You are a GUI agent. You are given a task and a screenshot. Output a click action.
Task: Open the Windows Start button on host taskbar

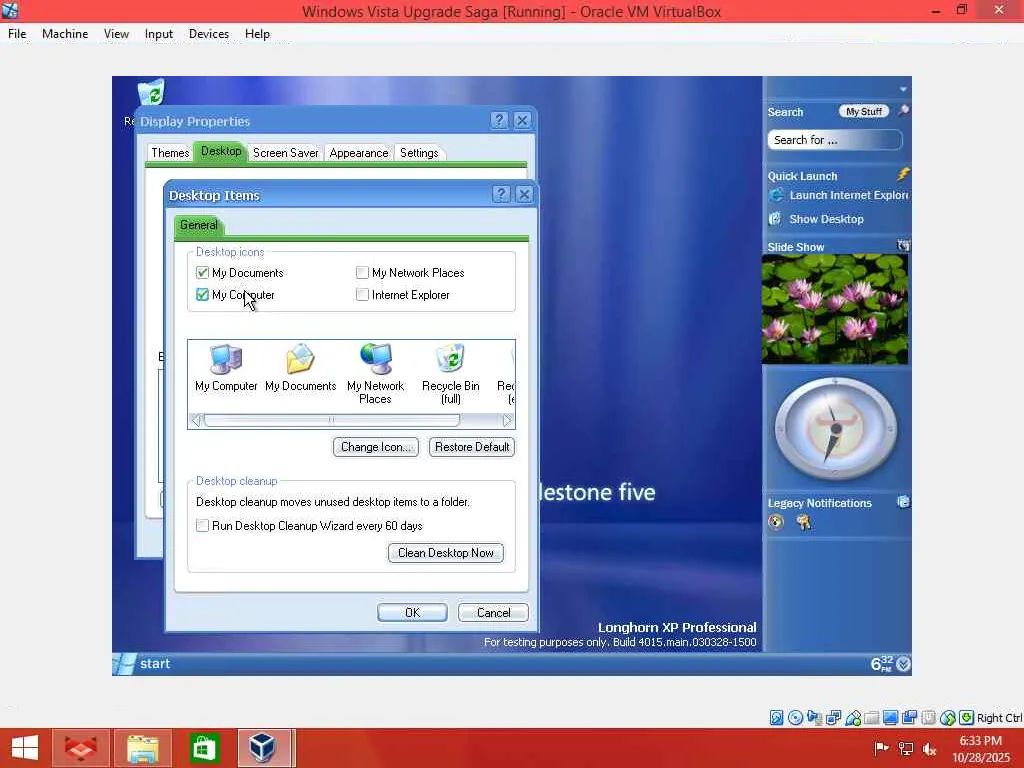tap(25, 748)
